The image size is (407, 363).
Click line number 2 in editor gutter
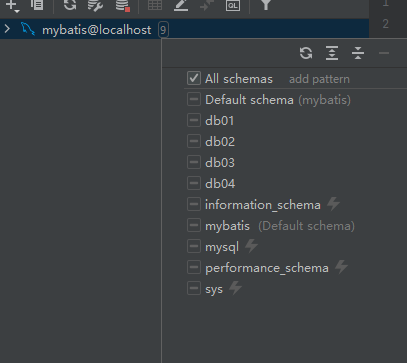(386, 24)
